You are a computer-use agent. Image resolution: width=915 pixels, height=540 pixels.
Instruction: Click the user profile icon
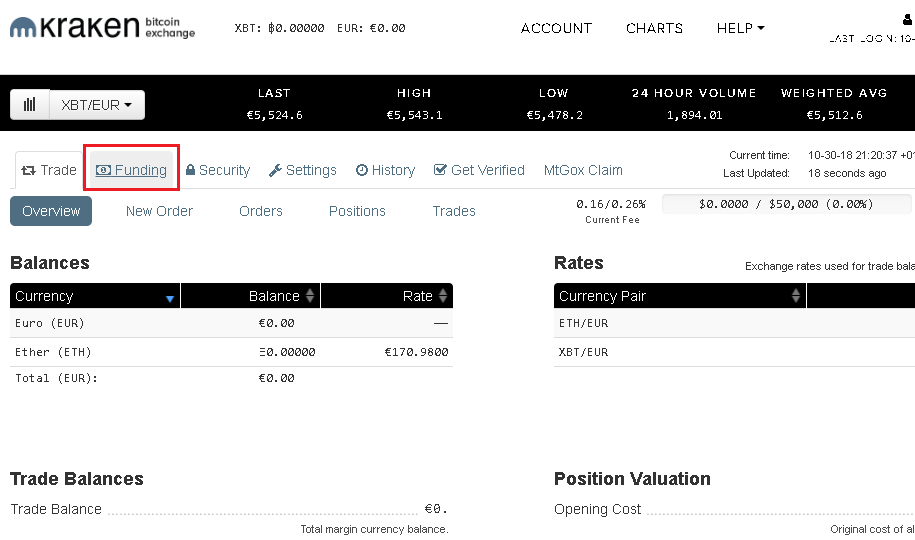[x=907, y=20]
